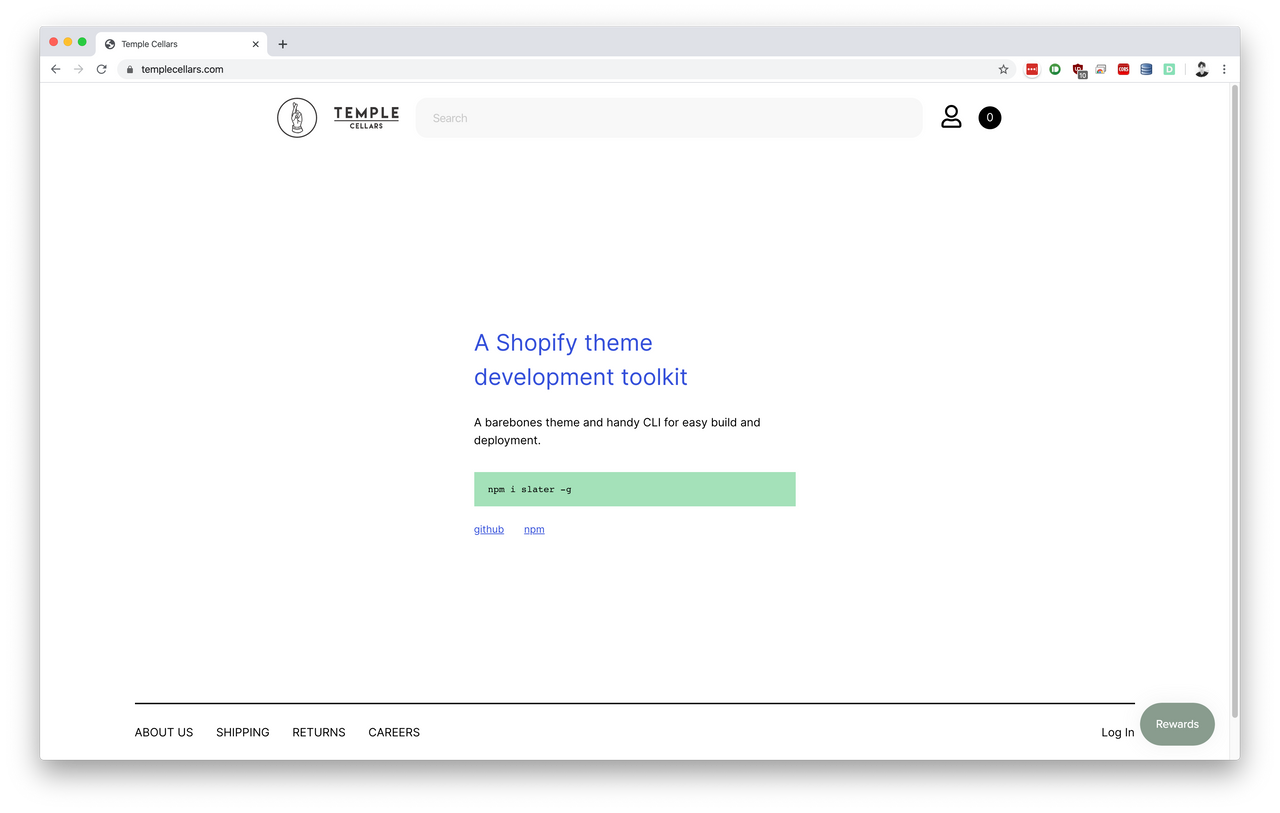The height and width of the screenshot is (813, 1280).
Task: Open the Chrome profile avatar
Action: 1202,69
